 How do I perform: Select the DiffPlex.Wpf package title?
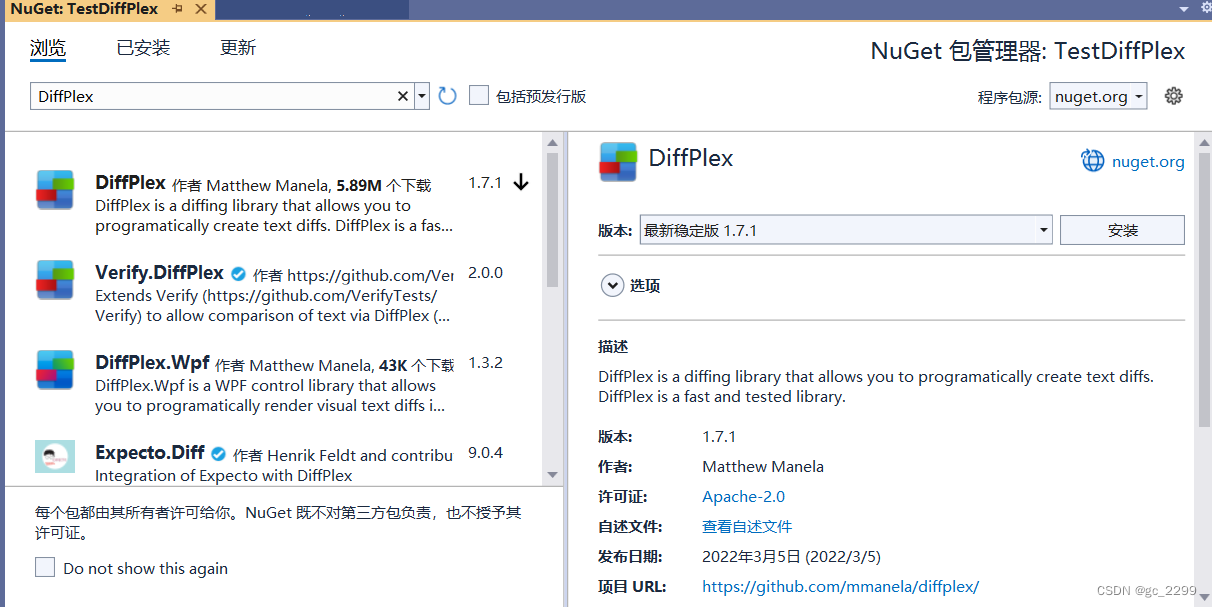(x=152, y=363)
